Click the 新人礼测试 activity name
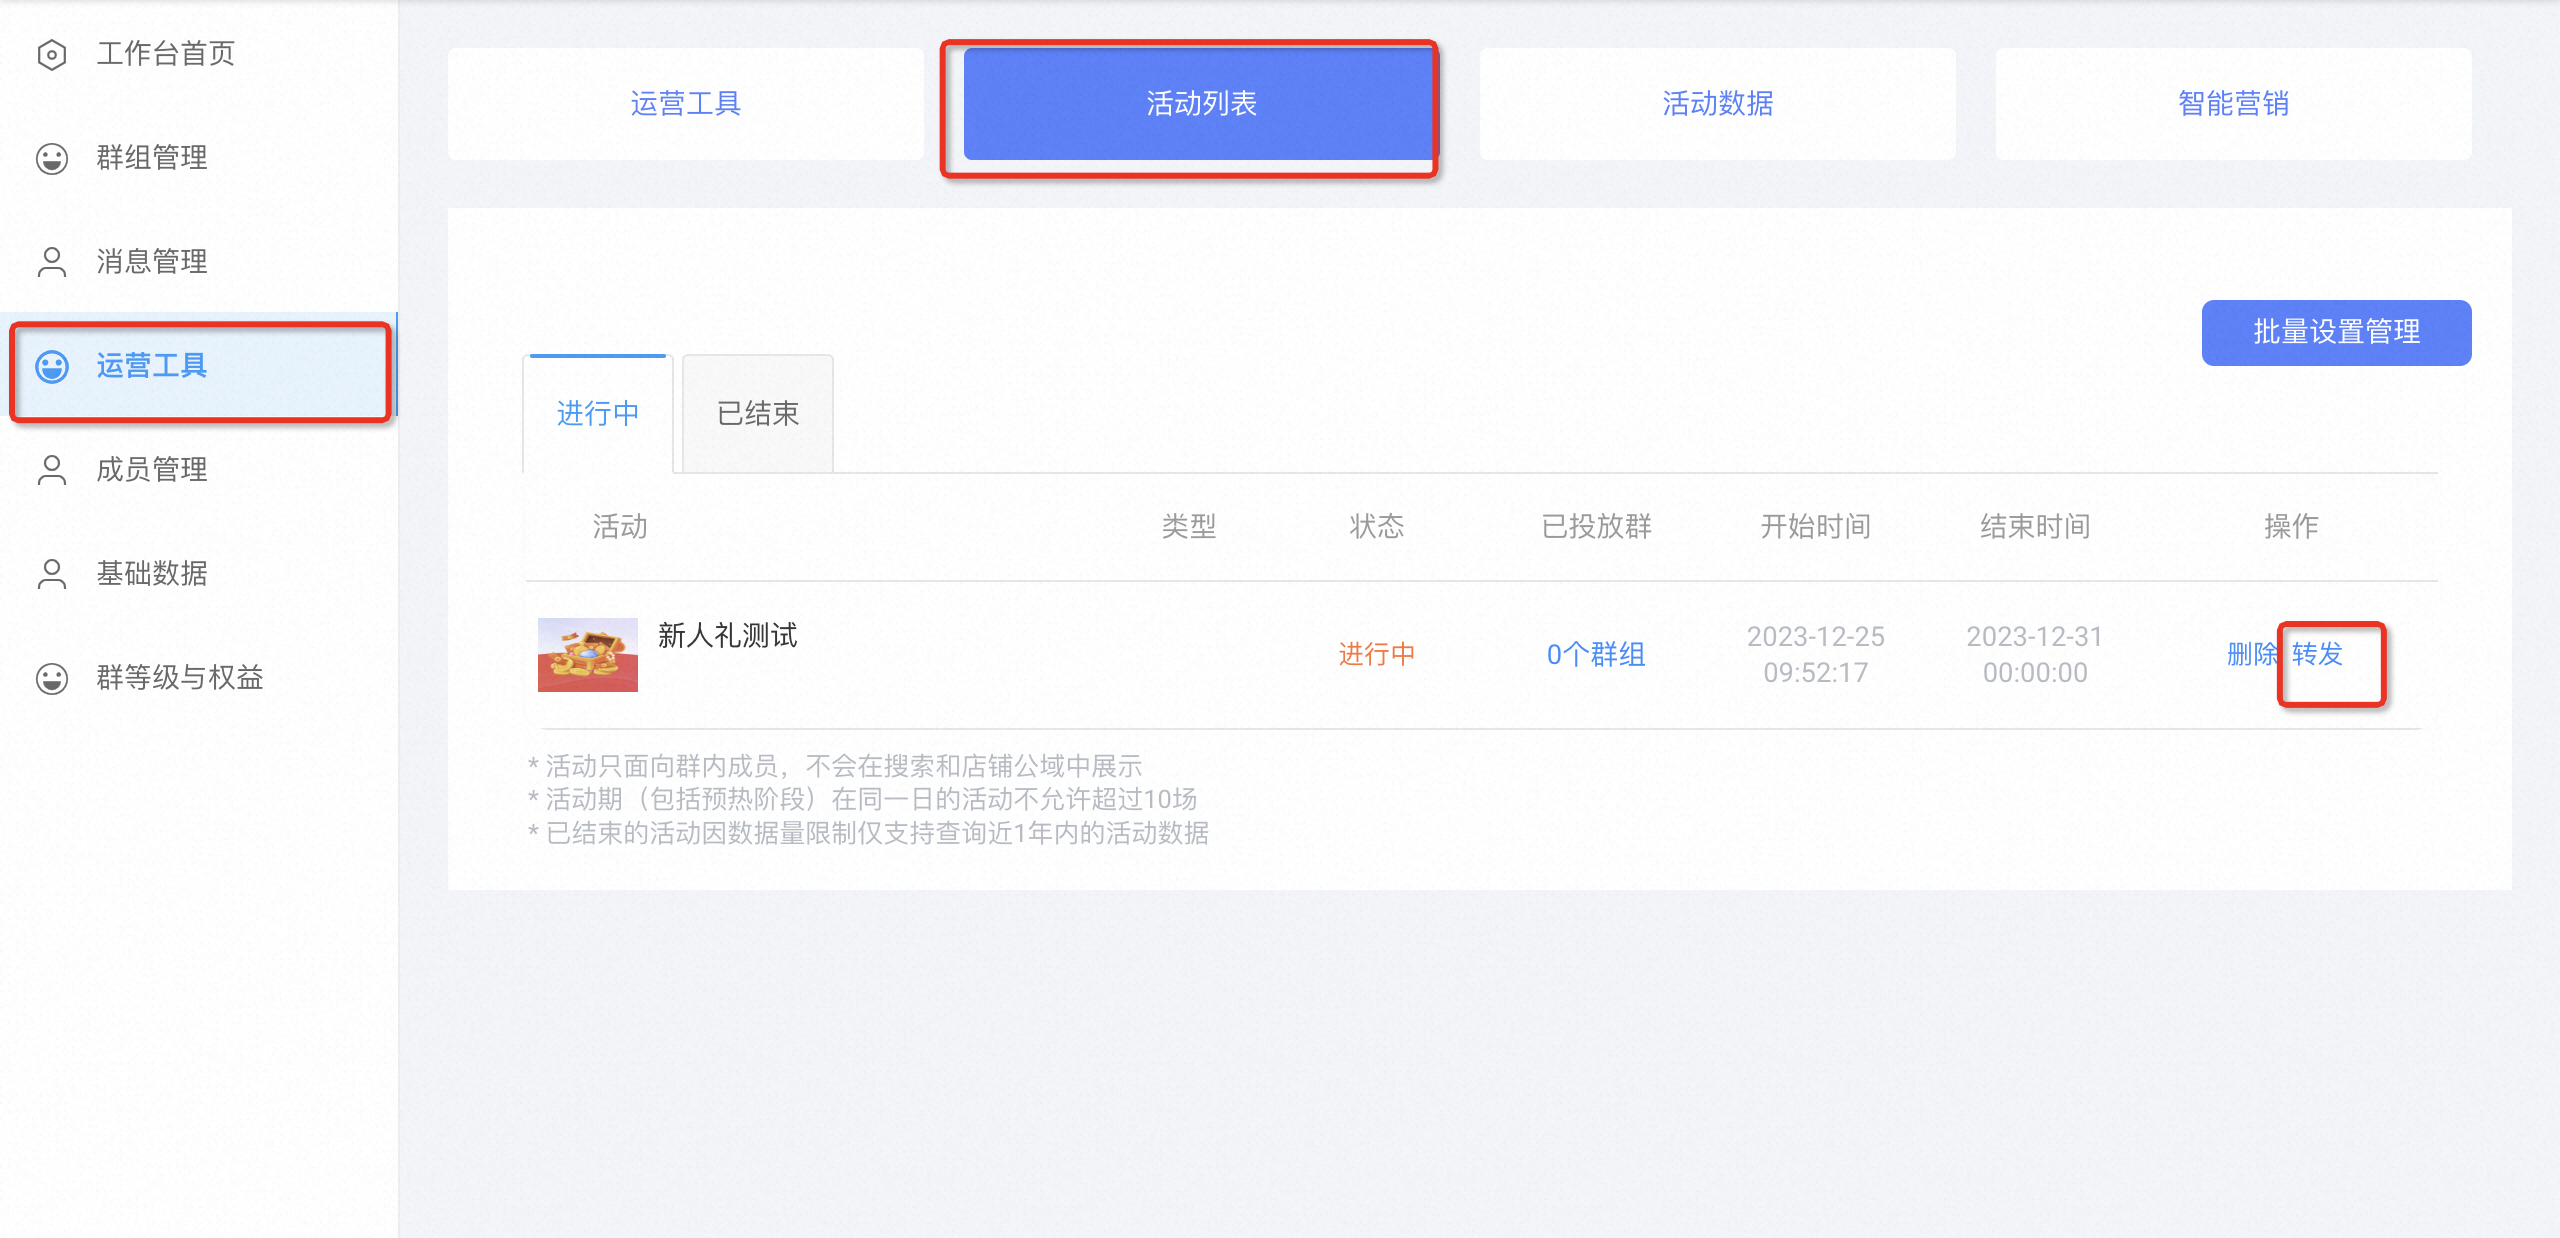The height and width of the screenshot is (1238, 2560). point(727,636)
